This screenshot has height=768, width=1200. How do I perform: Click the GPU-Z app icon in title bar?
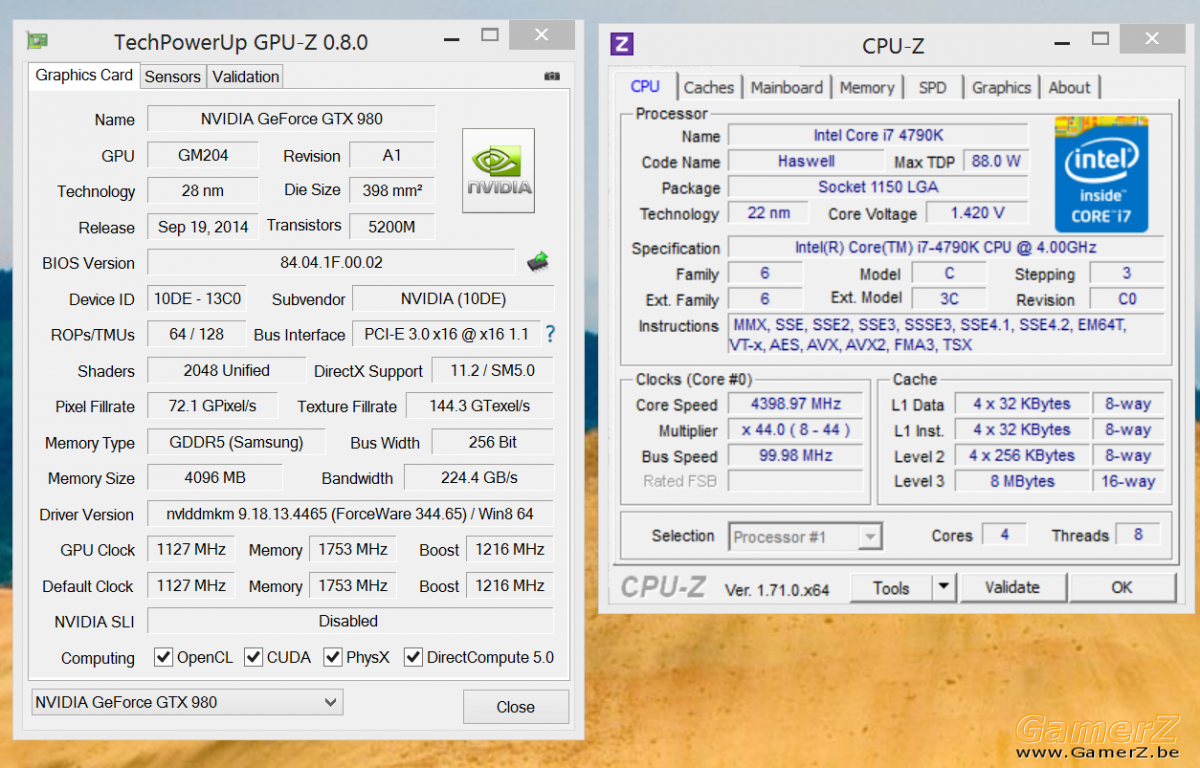[x=37, y=41]
